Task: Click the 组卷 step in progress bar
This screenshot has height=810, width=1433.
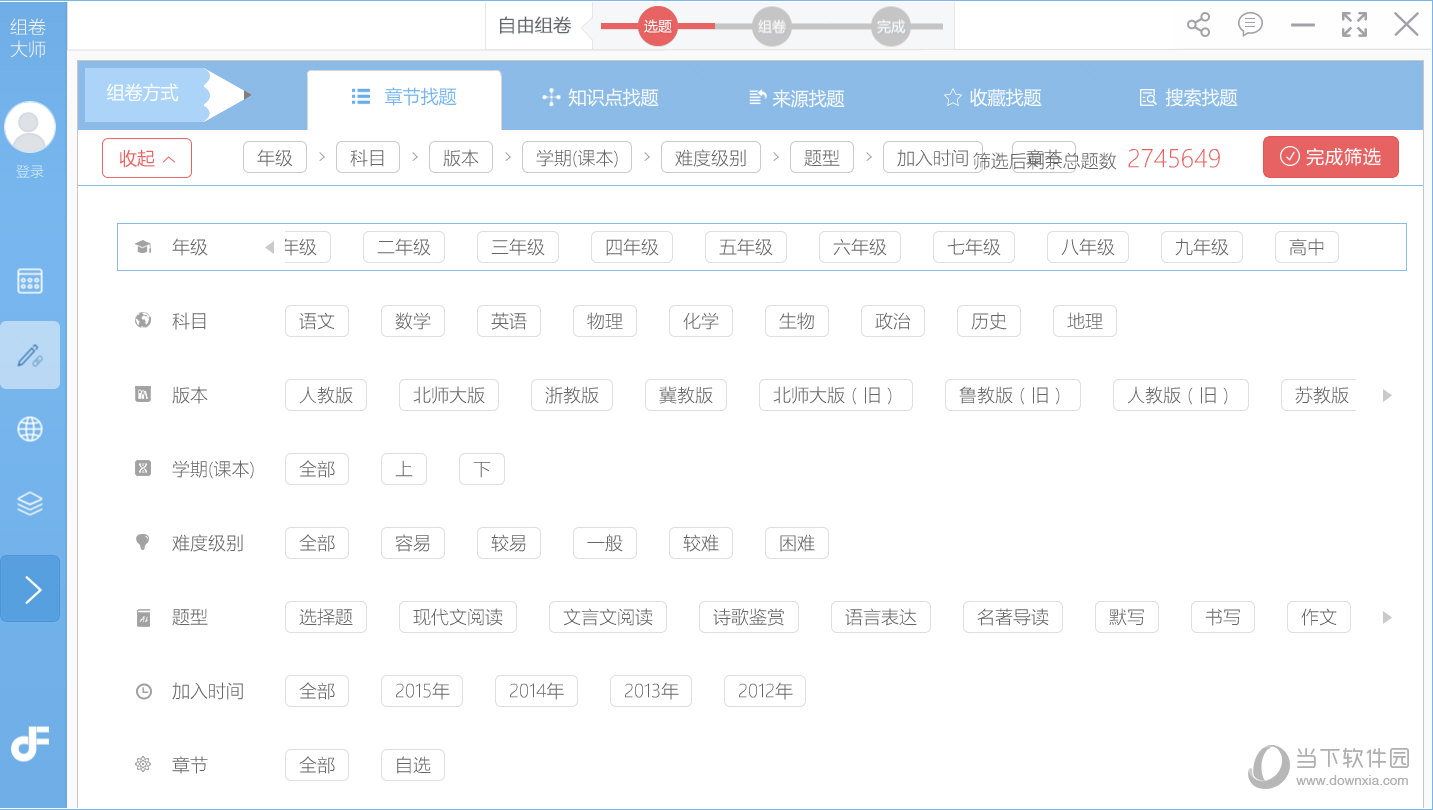Action: click(771, 27)
